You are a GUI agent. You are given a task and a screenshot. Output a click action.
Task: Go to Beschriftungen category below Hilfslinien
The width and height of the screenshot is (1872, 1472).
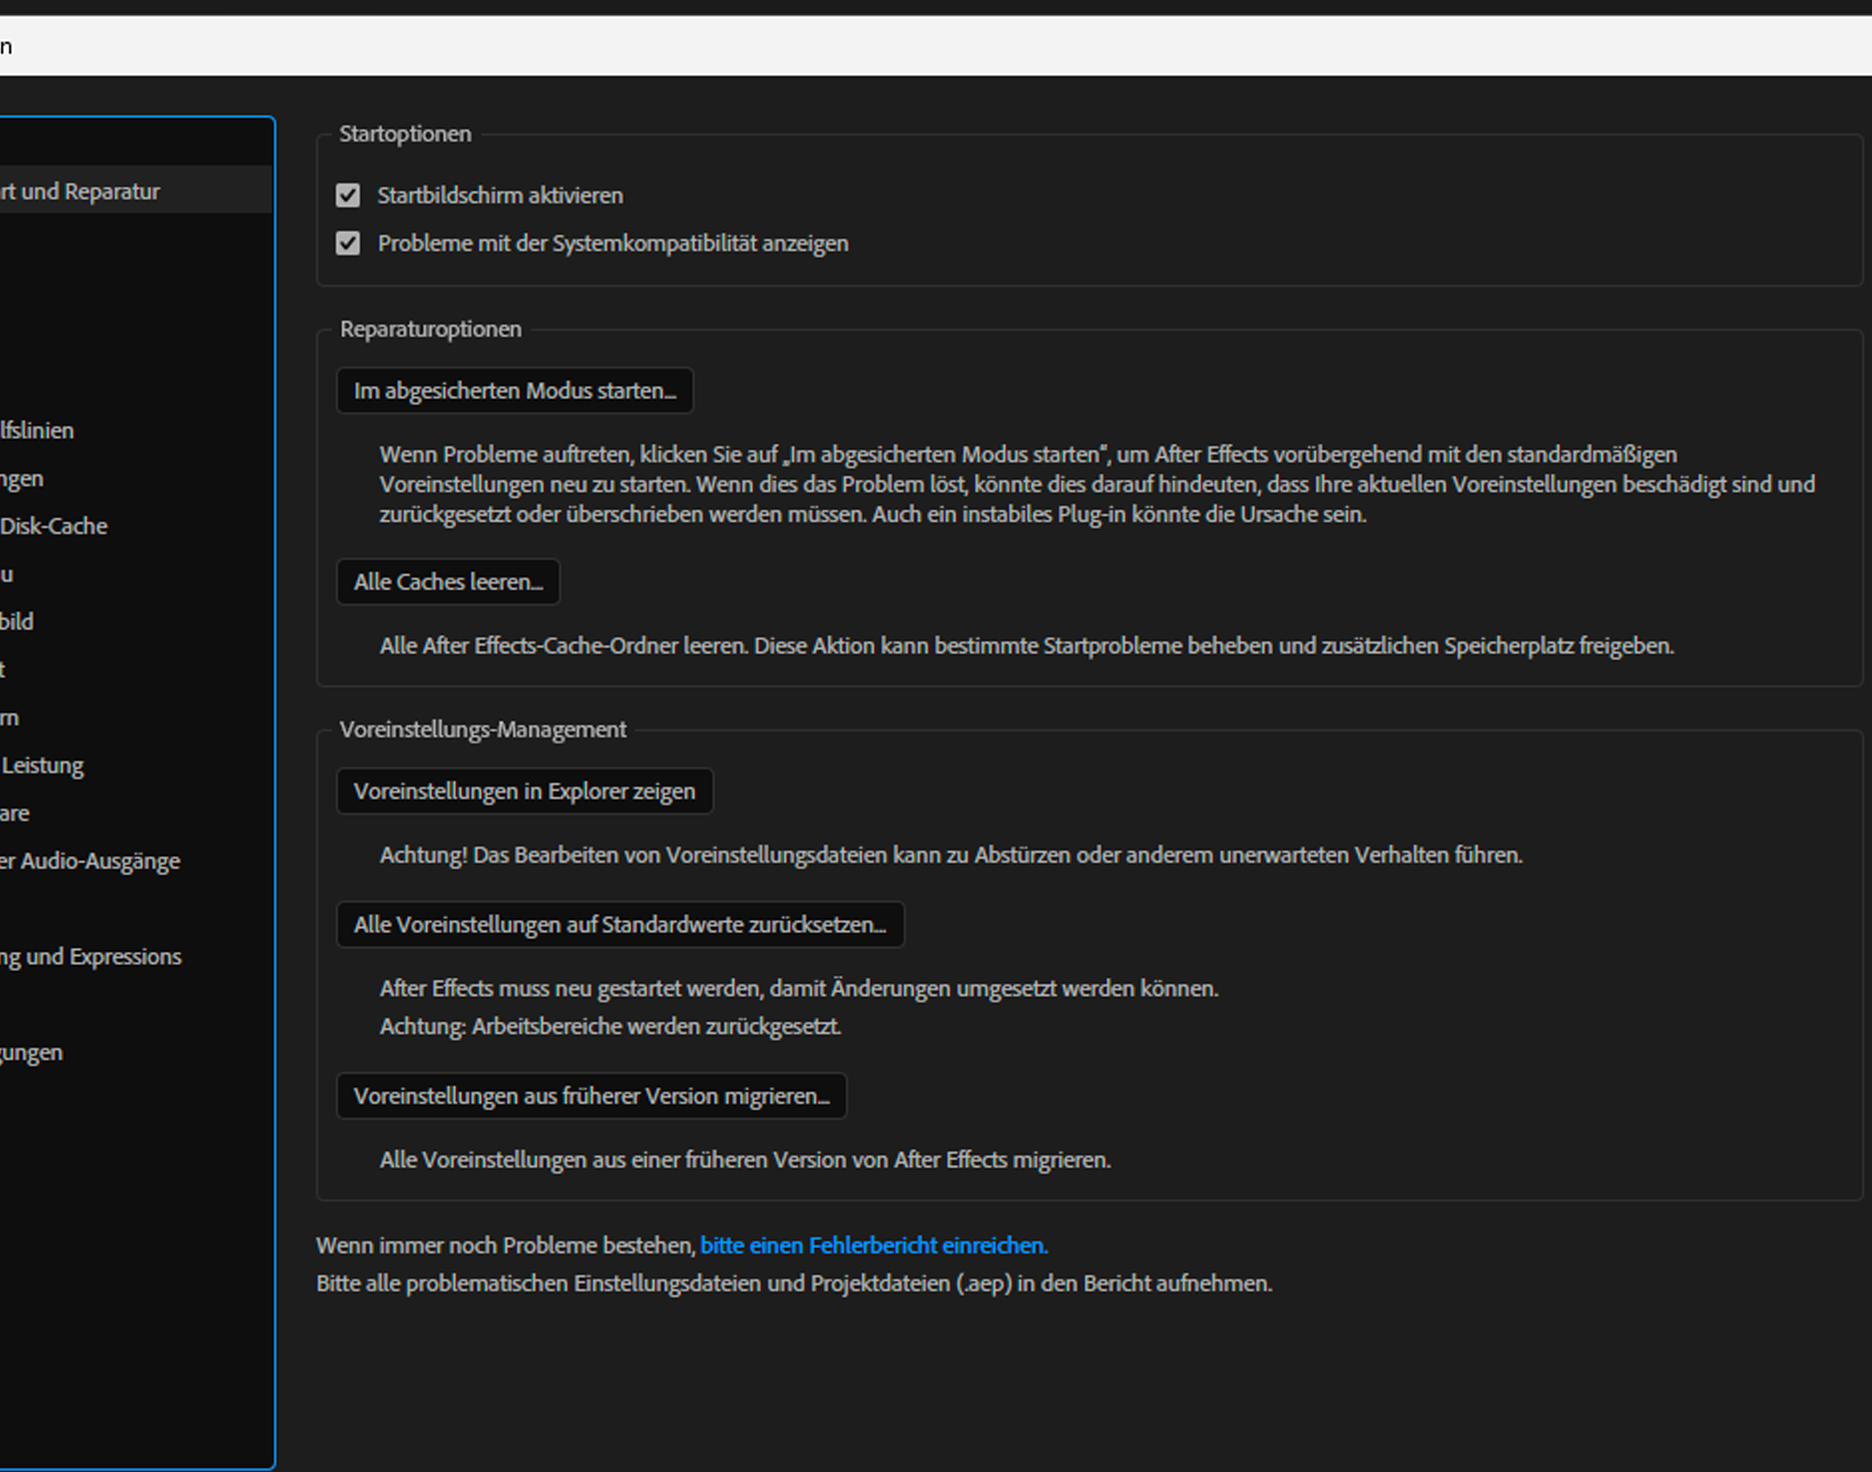click(22, 478)
